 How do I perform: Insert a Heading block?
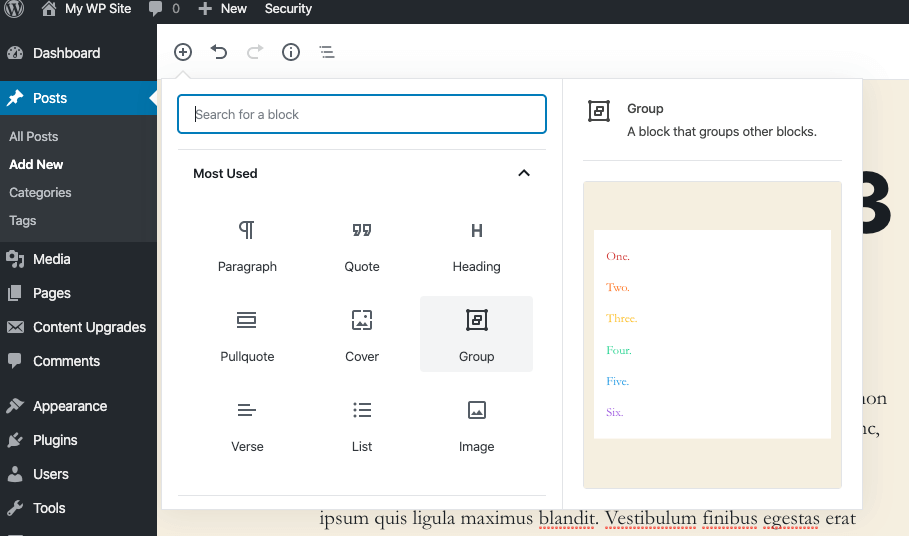[x=477, y=246]
